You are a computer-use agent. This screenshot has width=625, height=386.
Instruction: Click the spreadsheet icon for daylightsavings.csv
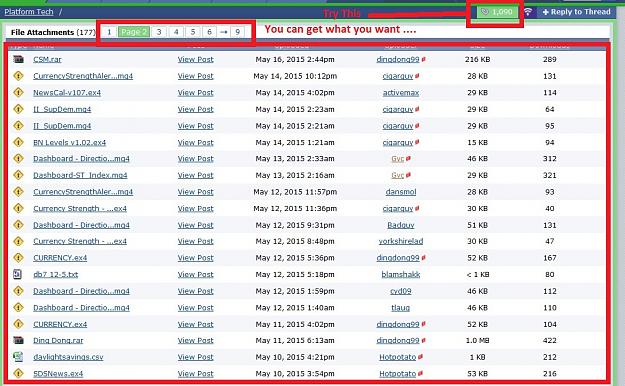pyautogui.click(x=18, y=356)
